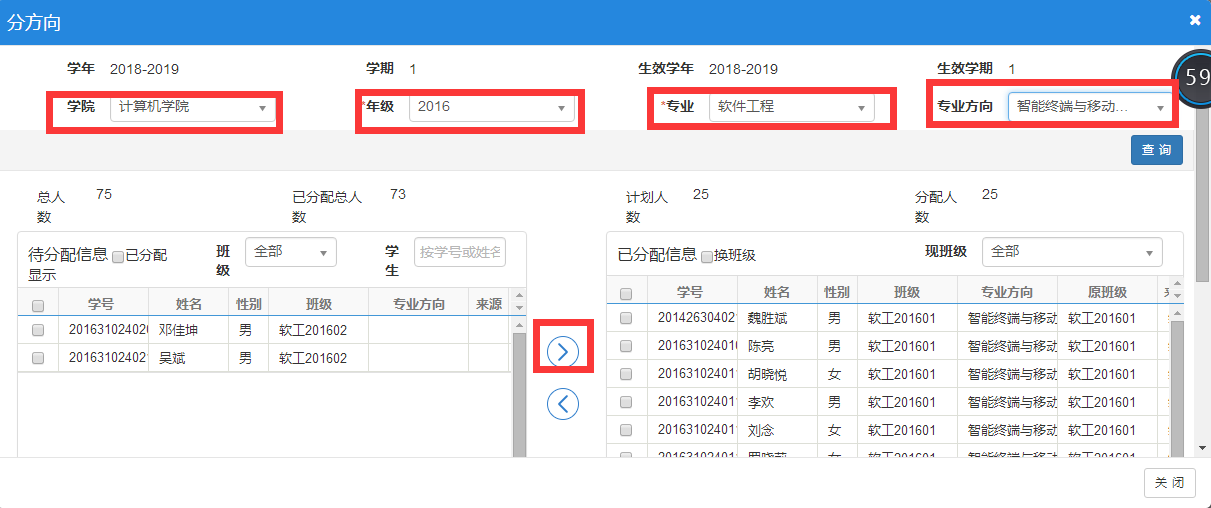Image resolution: width=1211 pixels, height=508 pixels.
Task: Tick the 已分配显示 checkbox
Action: pyautogui.click(x=118, y=256)
